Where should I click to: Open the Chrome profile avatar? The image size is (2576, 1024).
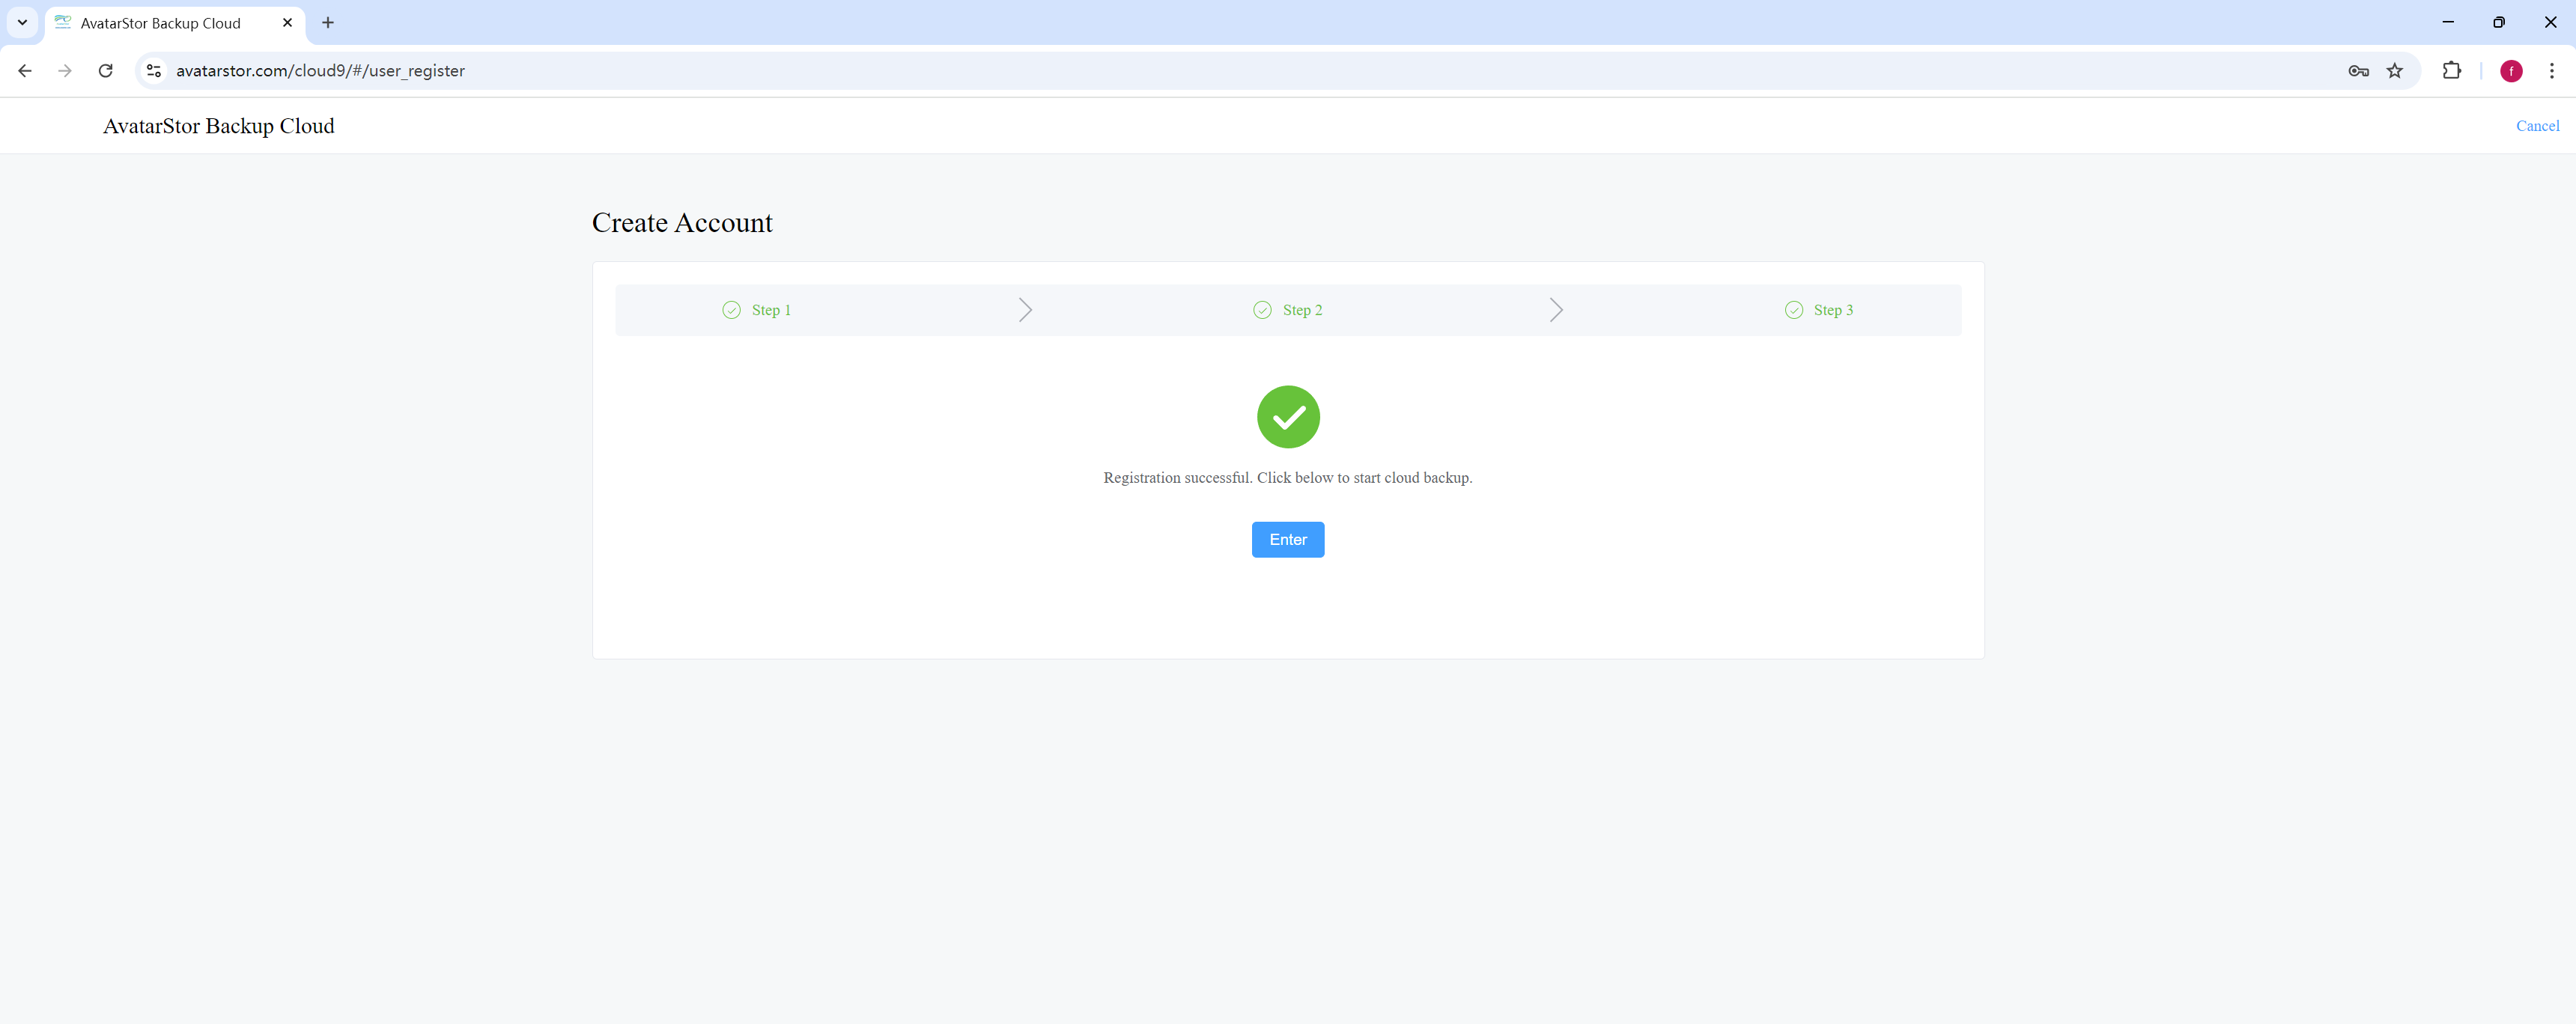pyautogui.click(x=2511, y=71)
